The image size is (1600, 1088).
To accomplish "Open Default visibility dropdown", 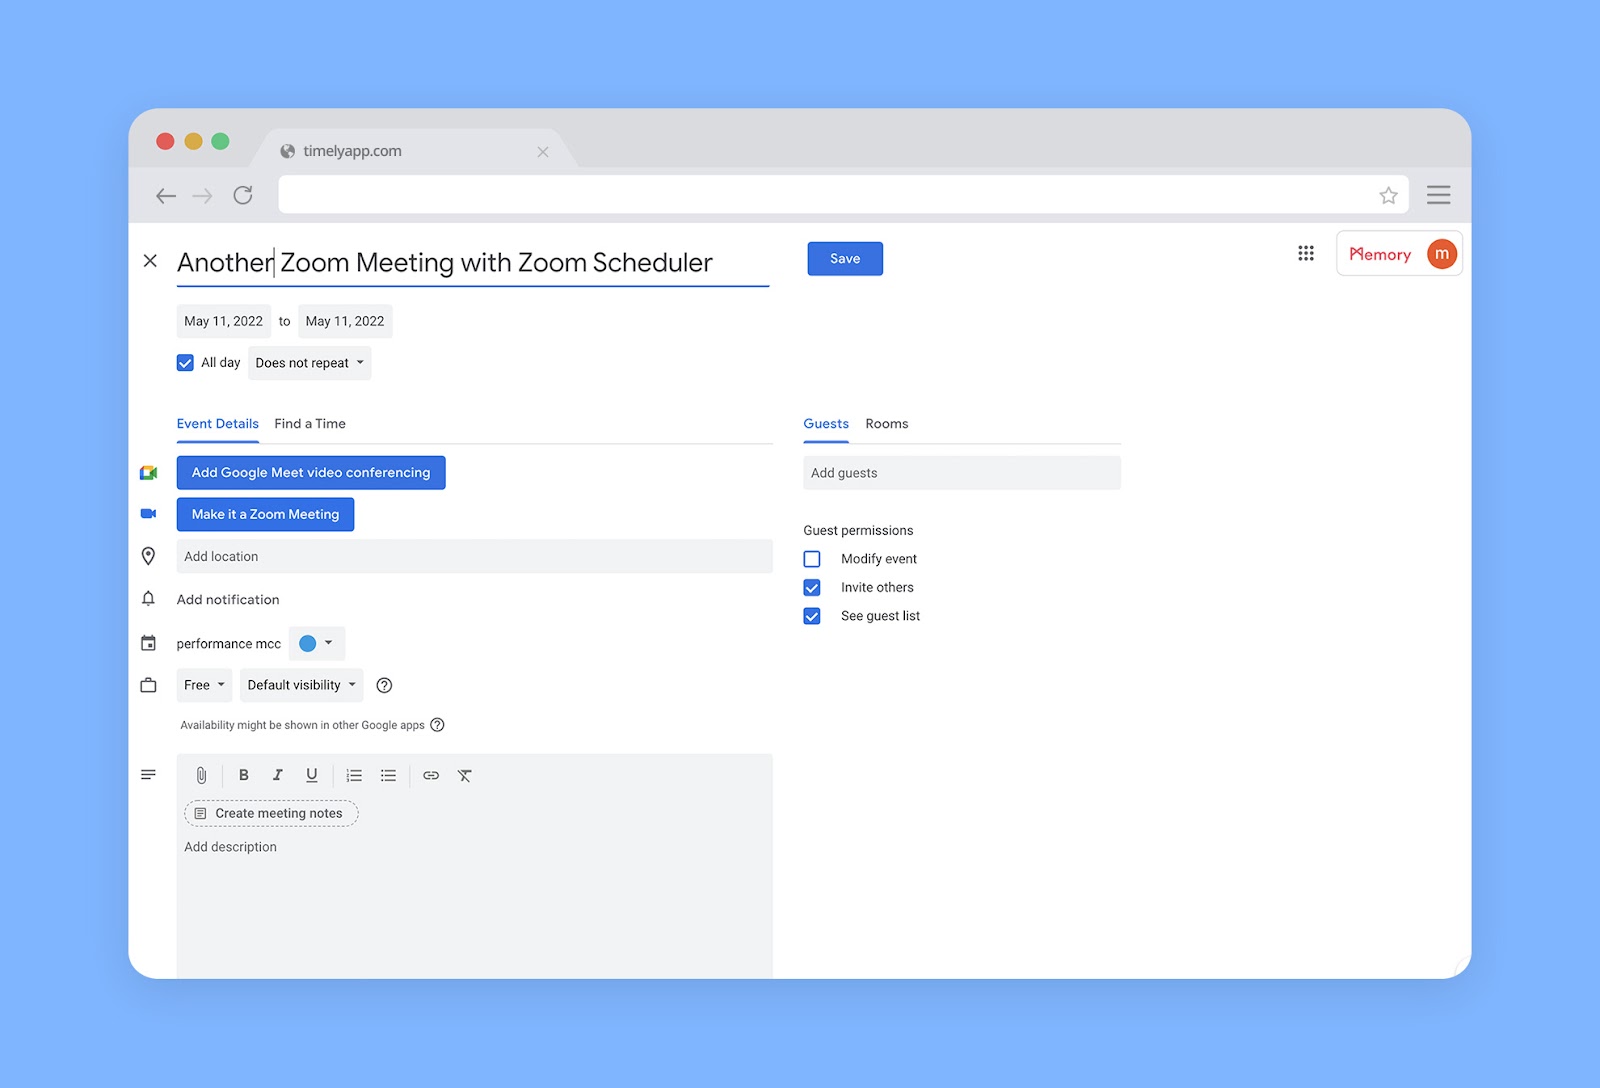I will coord(301,685).
